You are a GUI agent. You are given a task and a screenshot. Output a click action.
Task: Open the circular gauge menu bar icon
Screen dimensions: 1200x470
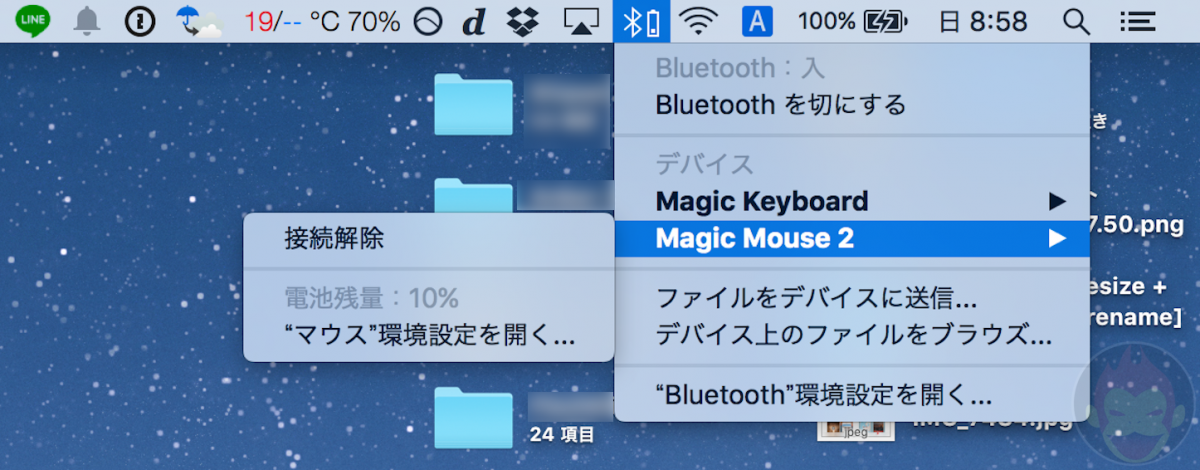pos(427,20)
